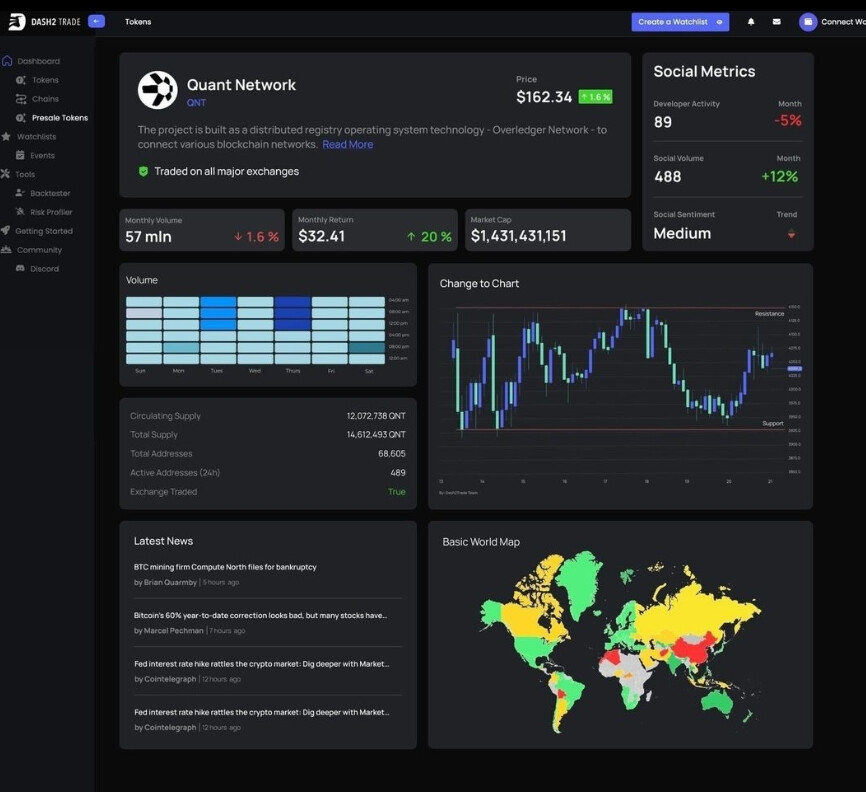
Task: Open the article by Cointelegraph dated 12 hours ago, first one
Action: (x=262, y=664)
